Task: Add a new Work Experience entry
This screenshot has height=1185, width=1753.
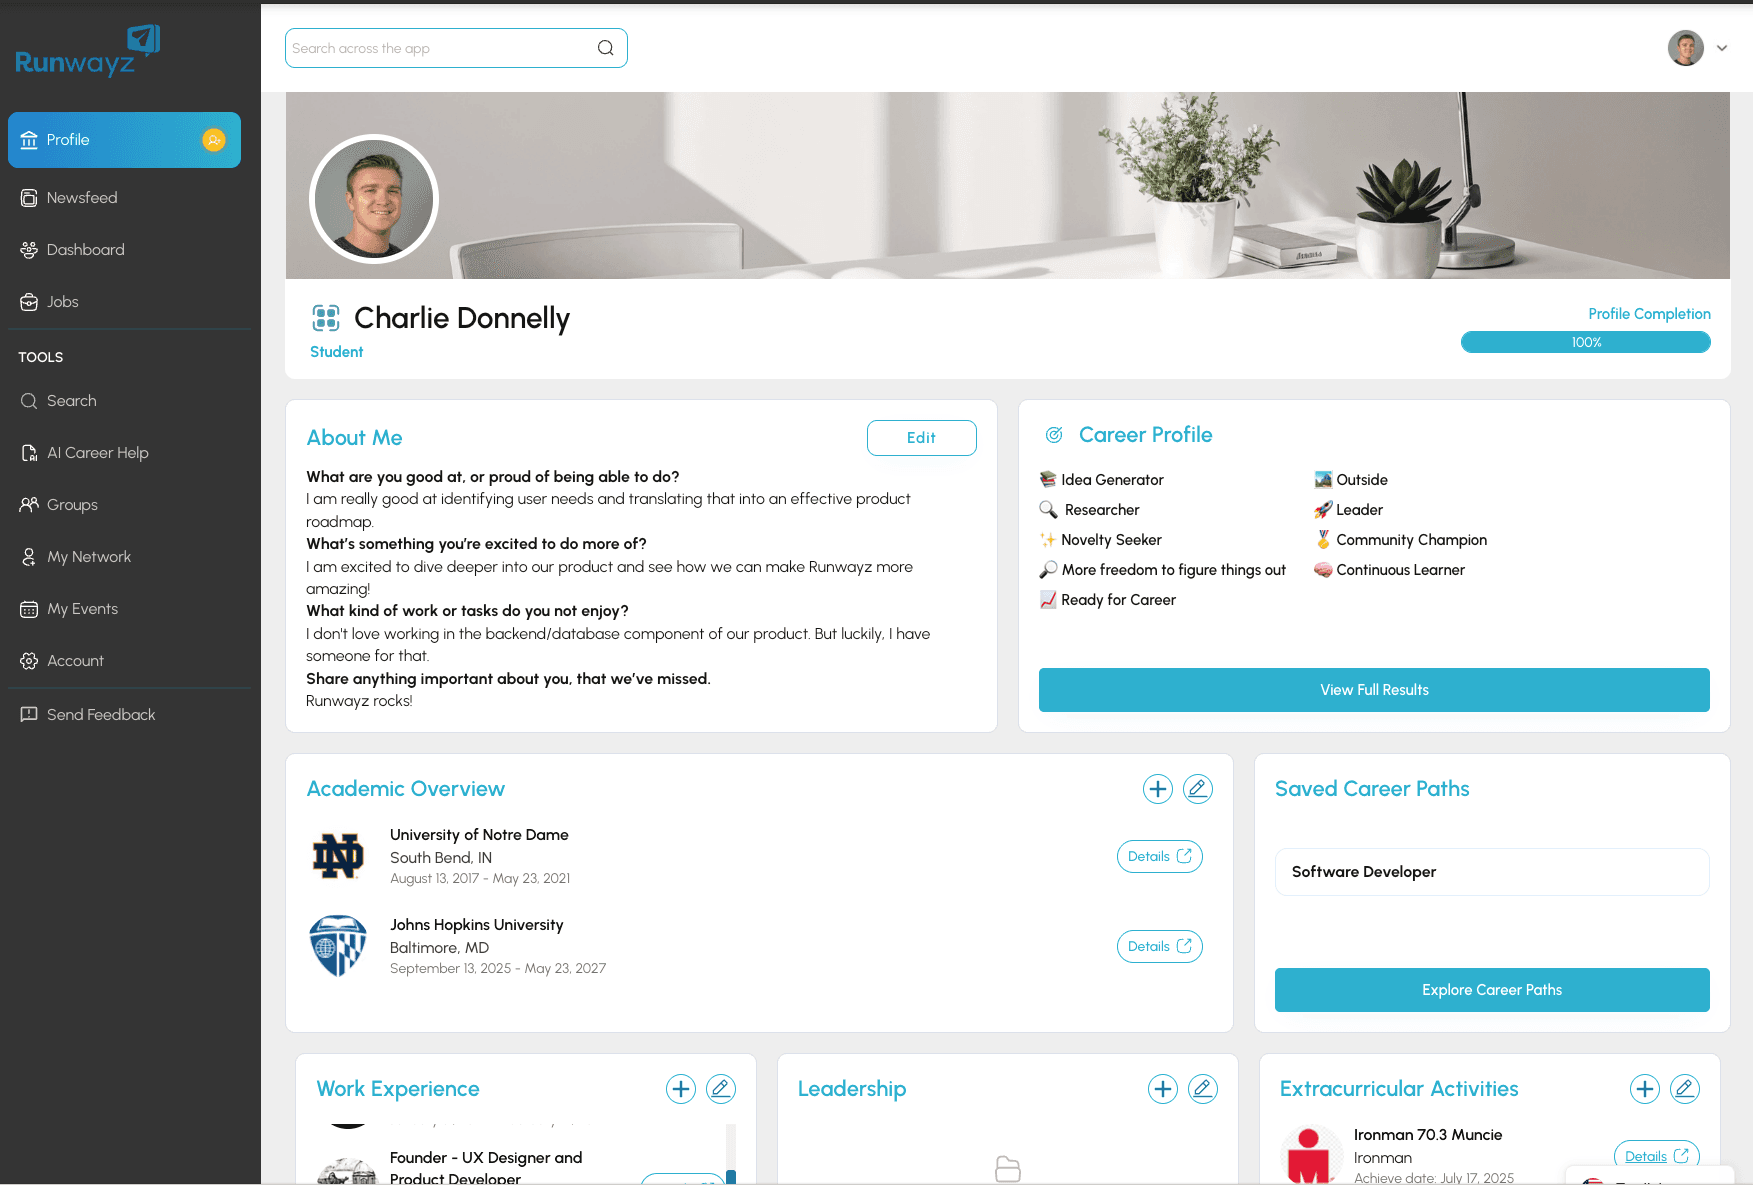Action: click(x=681, y=1089)
